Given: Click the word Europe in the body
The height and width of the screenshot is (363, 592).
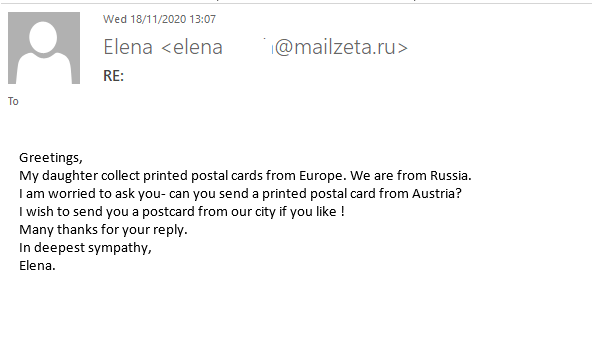Looking at the screenshot, I should [x=321, y=176].
